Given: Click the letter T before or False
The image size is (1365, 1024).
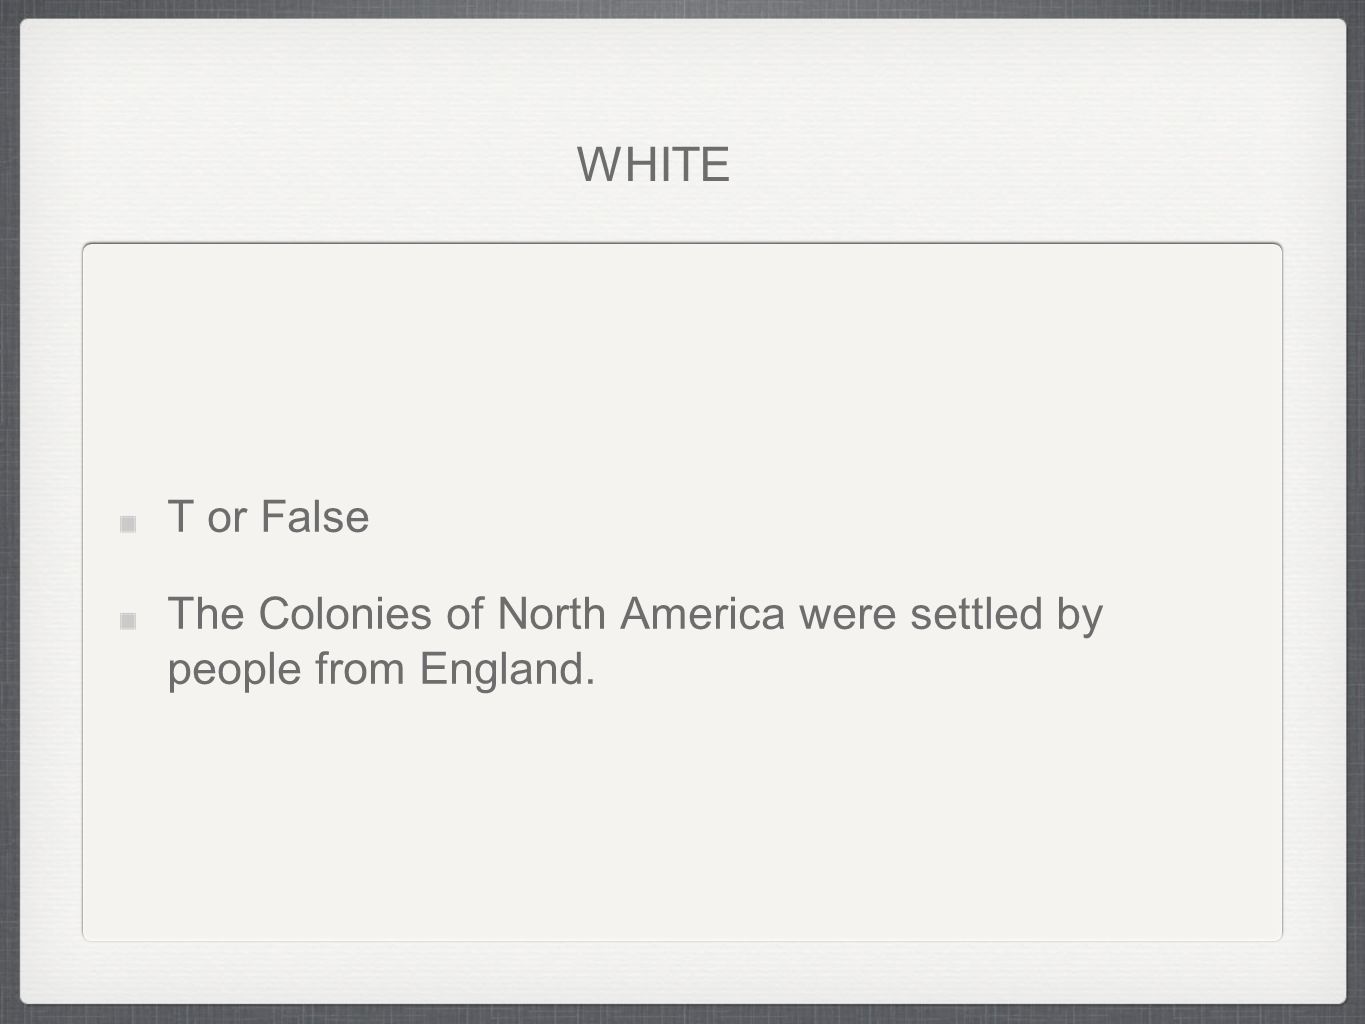Looking at the screenshot, I should click(x=180, y=517).
